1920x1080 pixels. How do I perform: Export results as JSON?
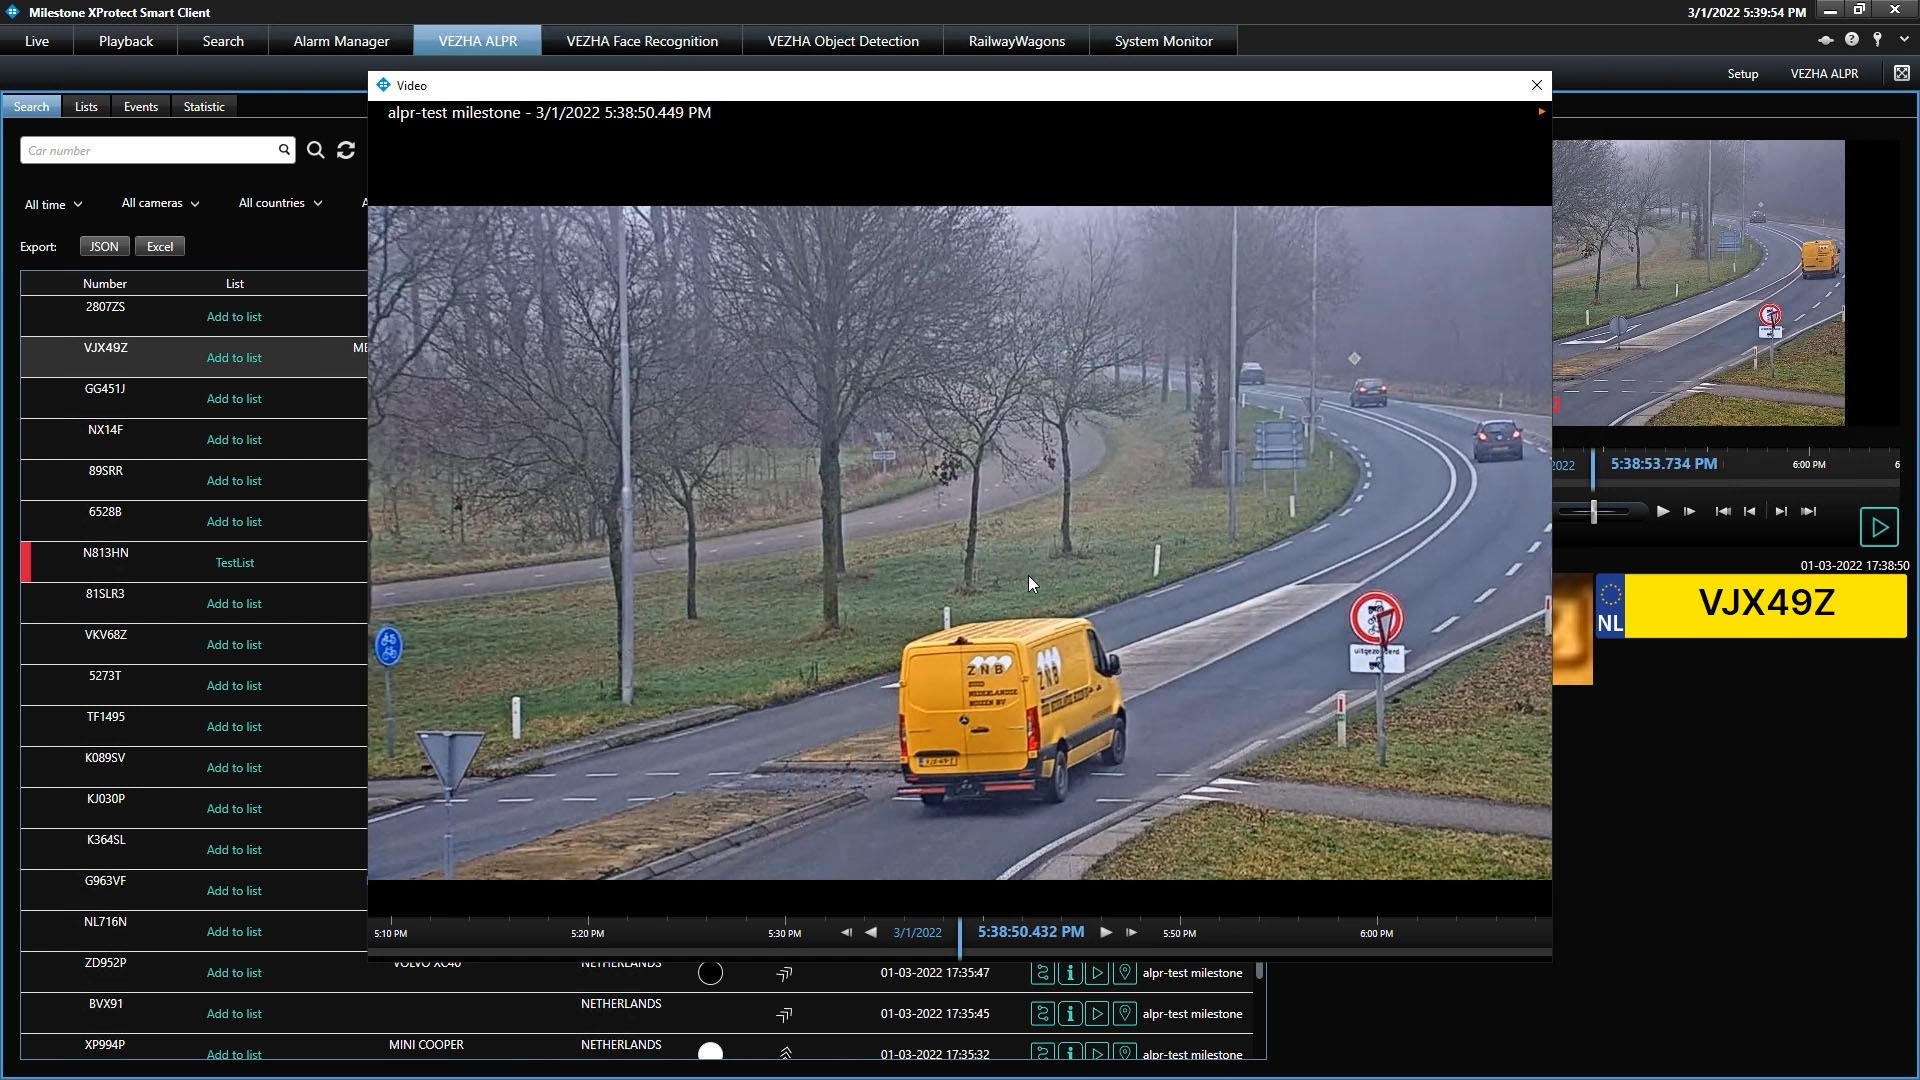click(x=104, y=246)
